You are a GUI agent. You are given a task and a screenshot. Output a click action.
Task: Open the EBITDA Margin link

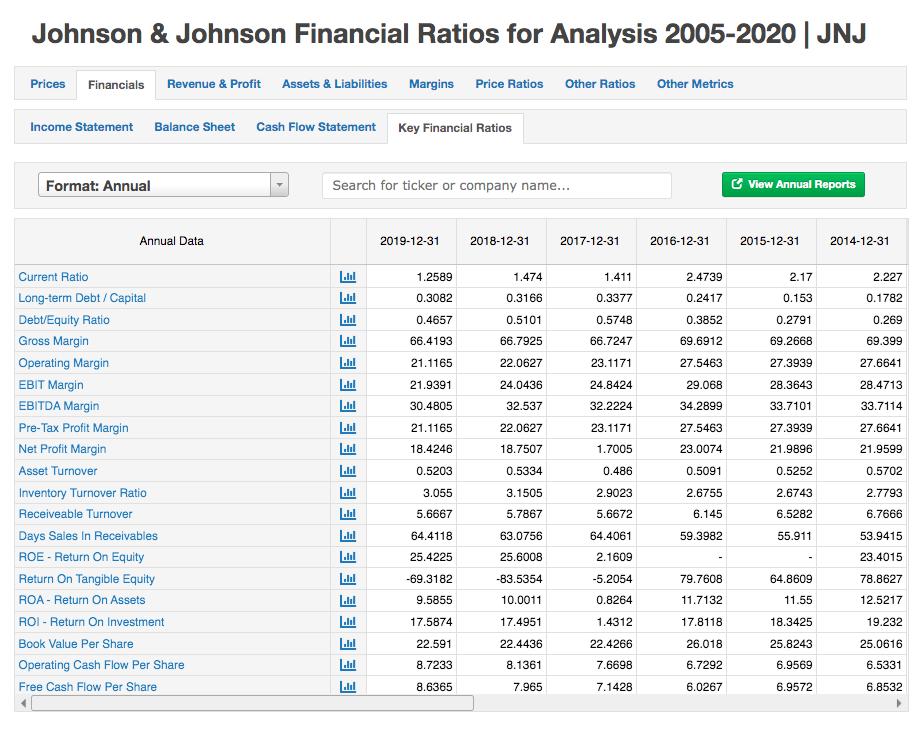coord(59,406)
